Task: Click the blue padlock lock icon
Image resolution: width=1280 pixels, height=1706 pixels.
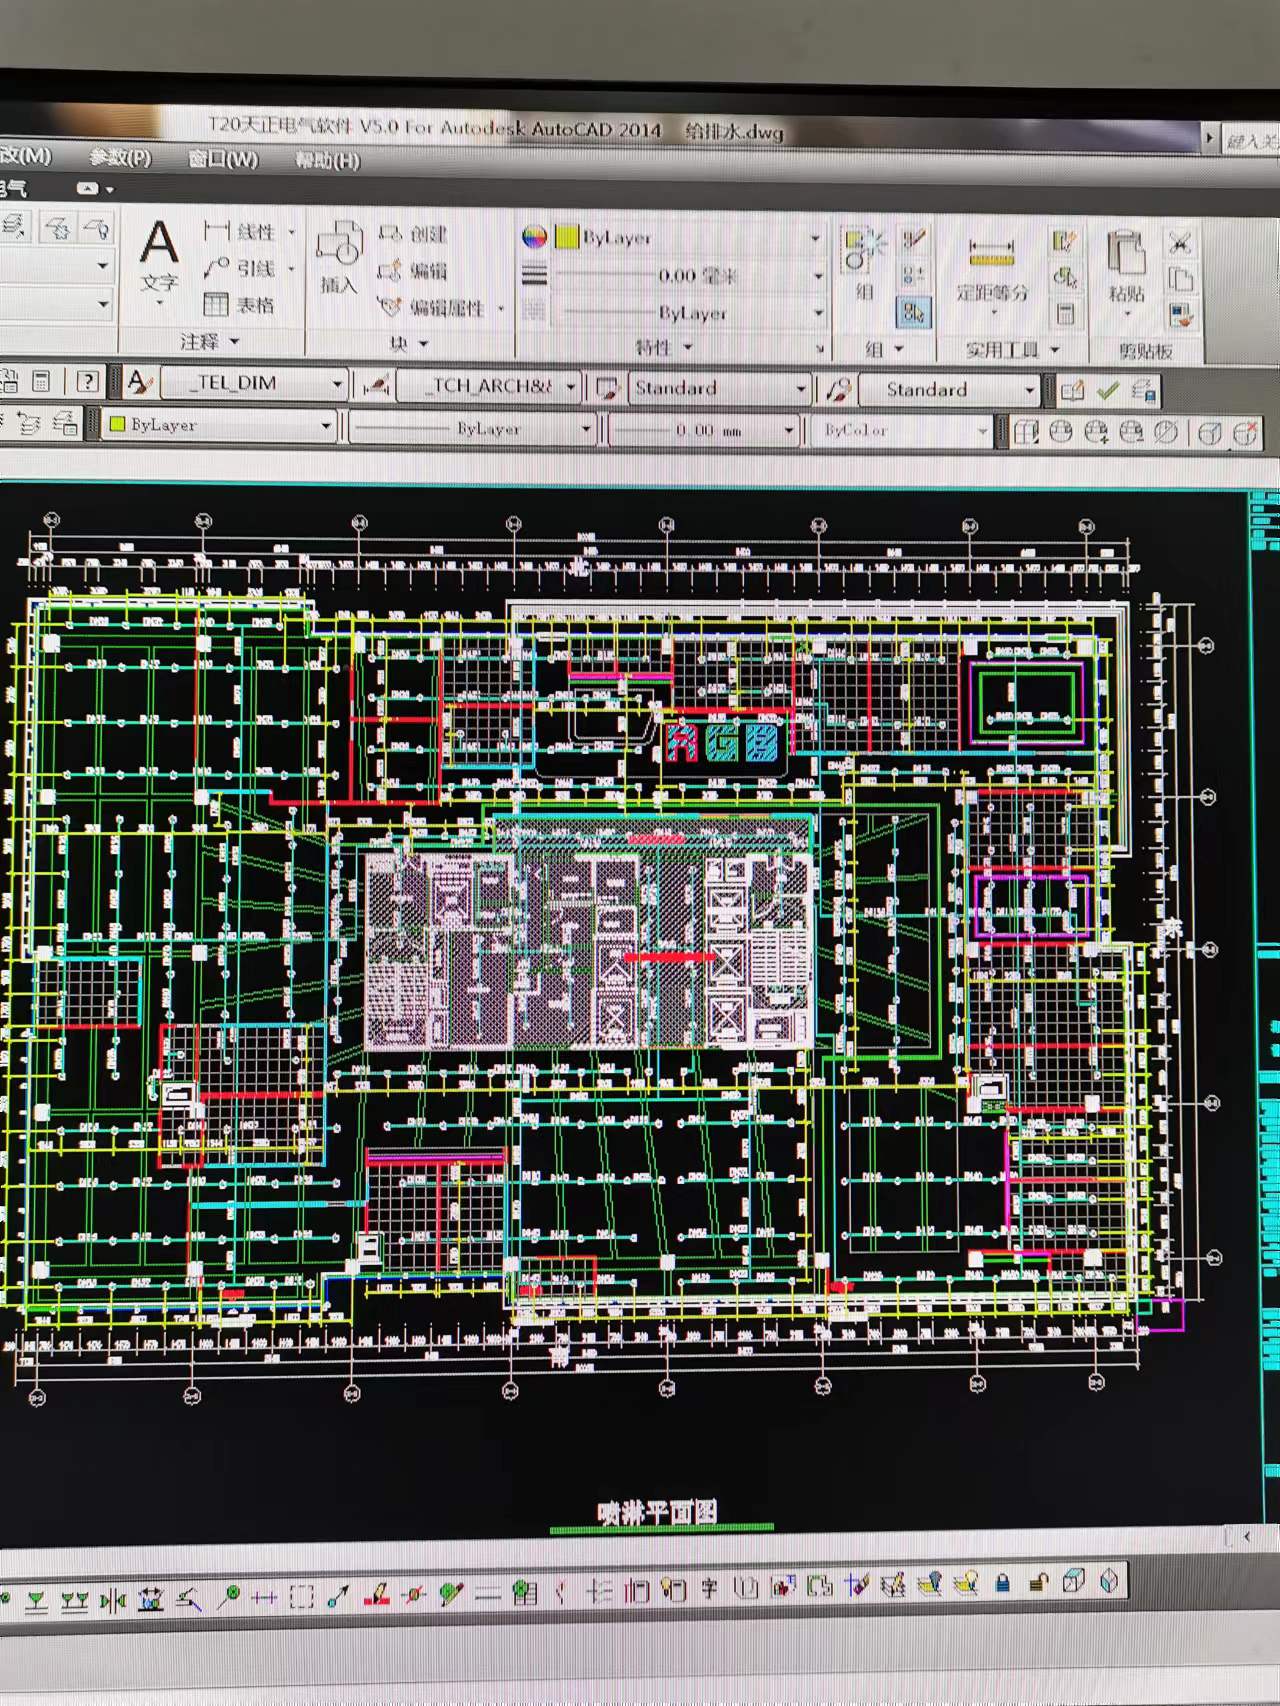Action: click(x=1002, y=1582)
